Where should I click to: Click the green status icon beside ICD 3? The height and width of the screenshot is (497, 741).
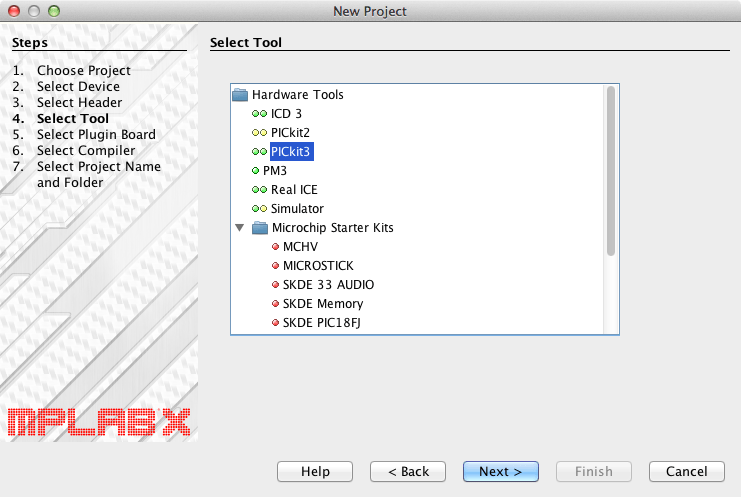259,114
